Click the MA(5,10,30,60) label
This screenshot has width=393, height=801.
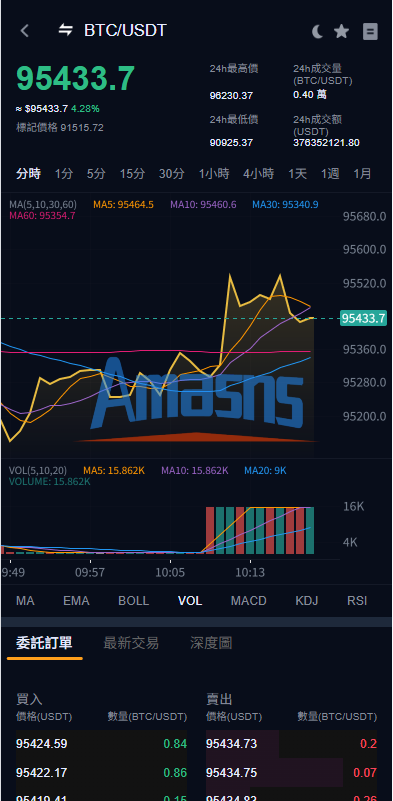point(43,205)
